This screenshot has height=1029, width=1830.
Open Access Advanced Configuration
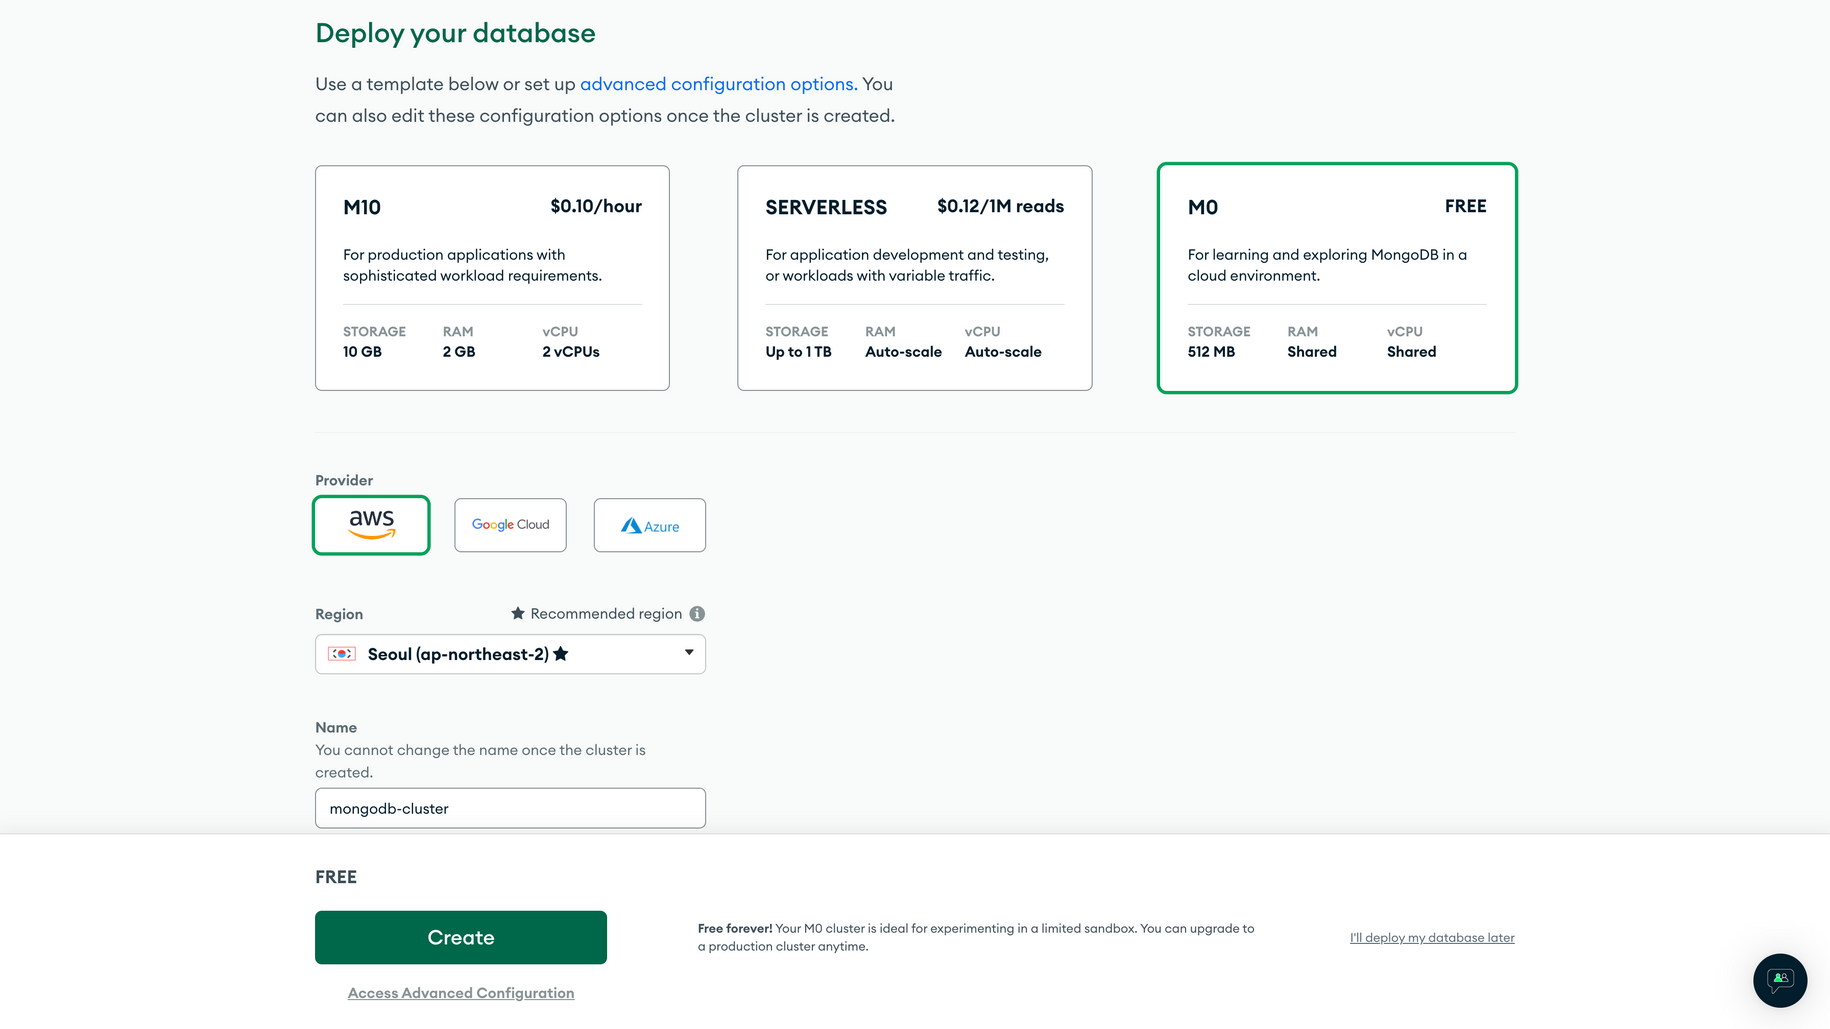[x=460, y=992]
